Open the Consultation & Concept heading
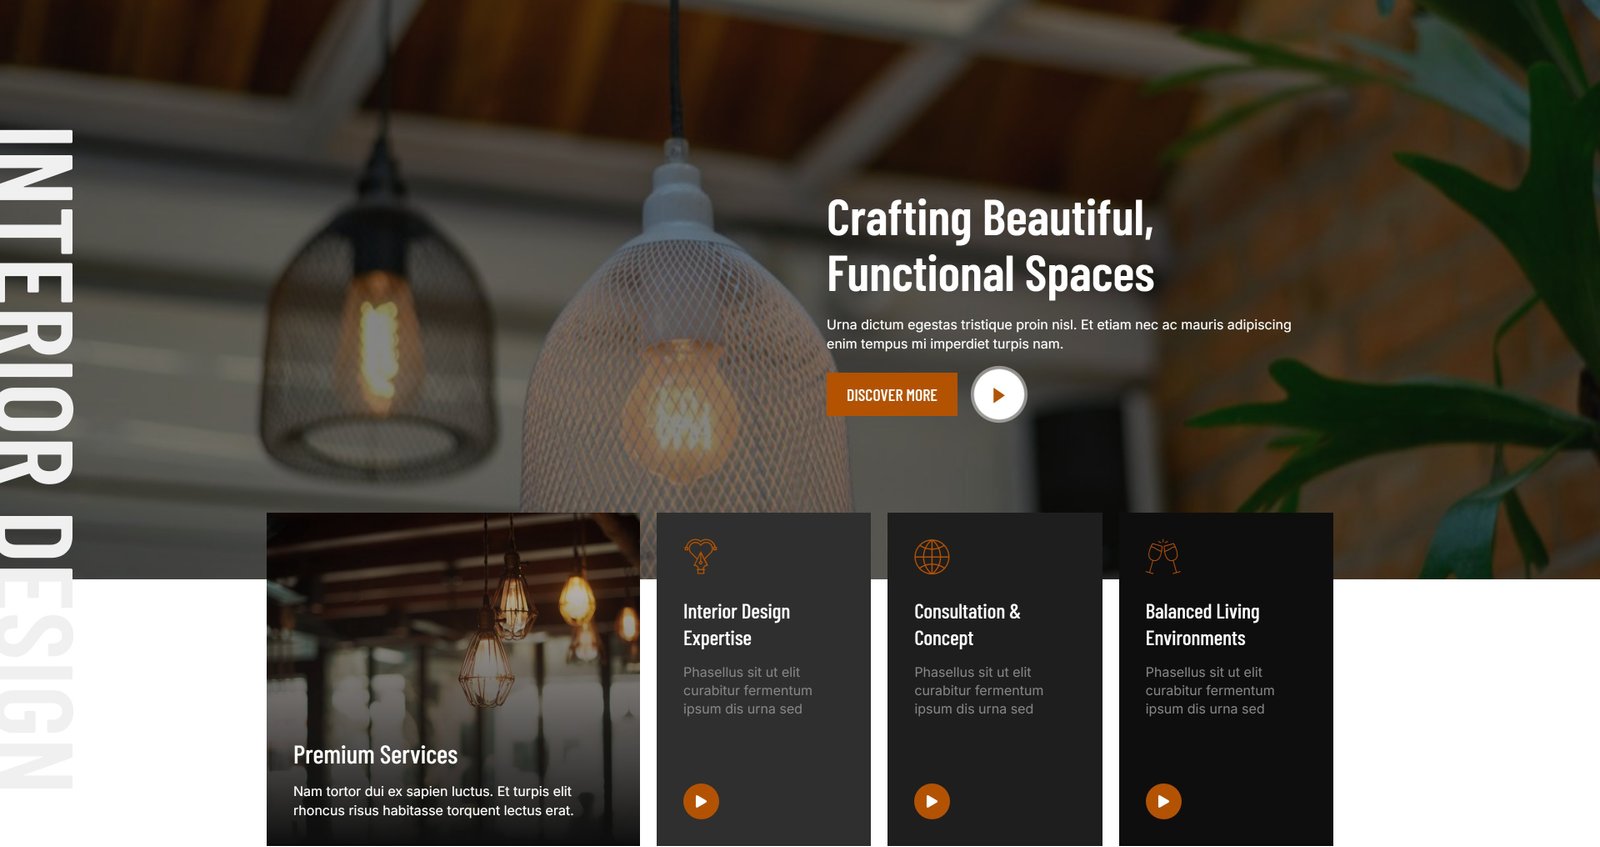This screenshot has width=1600, height=847. (967, 625)
